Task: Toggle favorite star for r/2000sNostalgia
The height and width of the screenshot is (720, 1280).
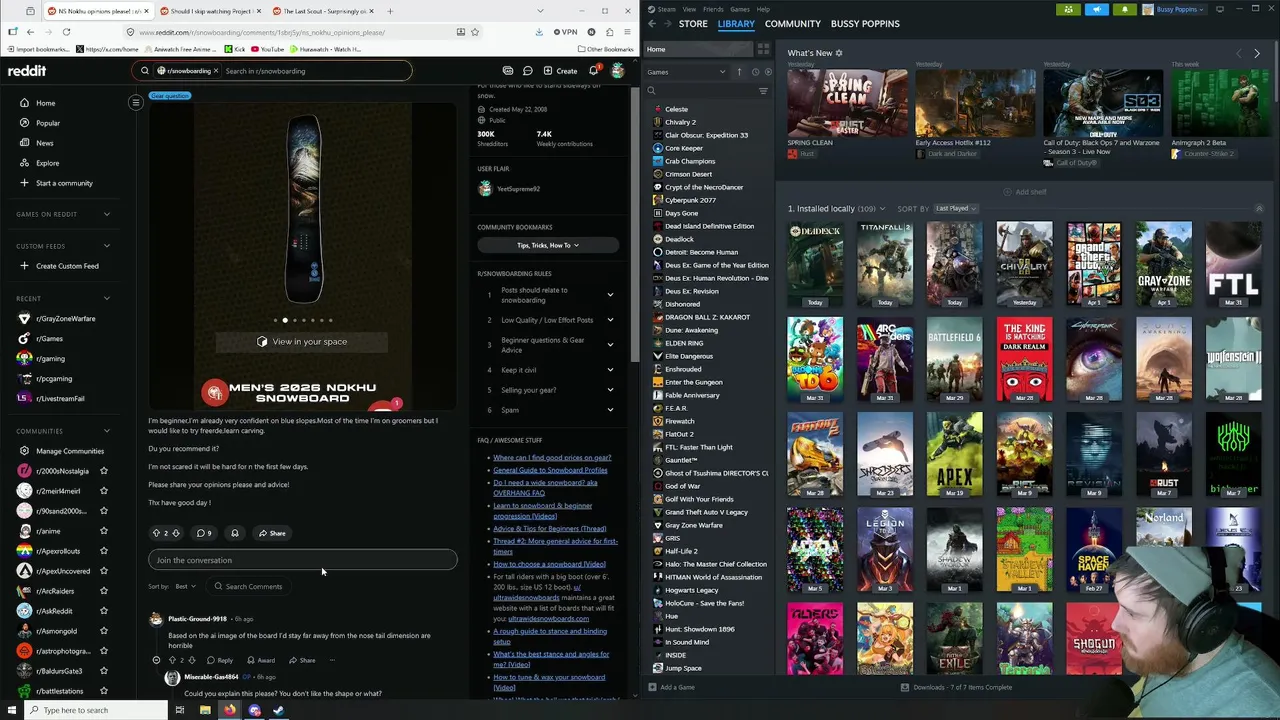Action: pos(104,471)
